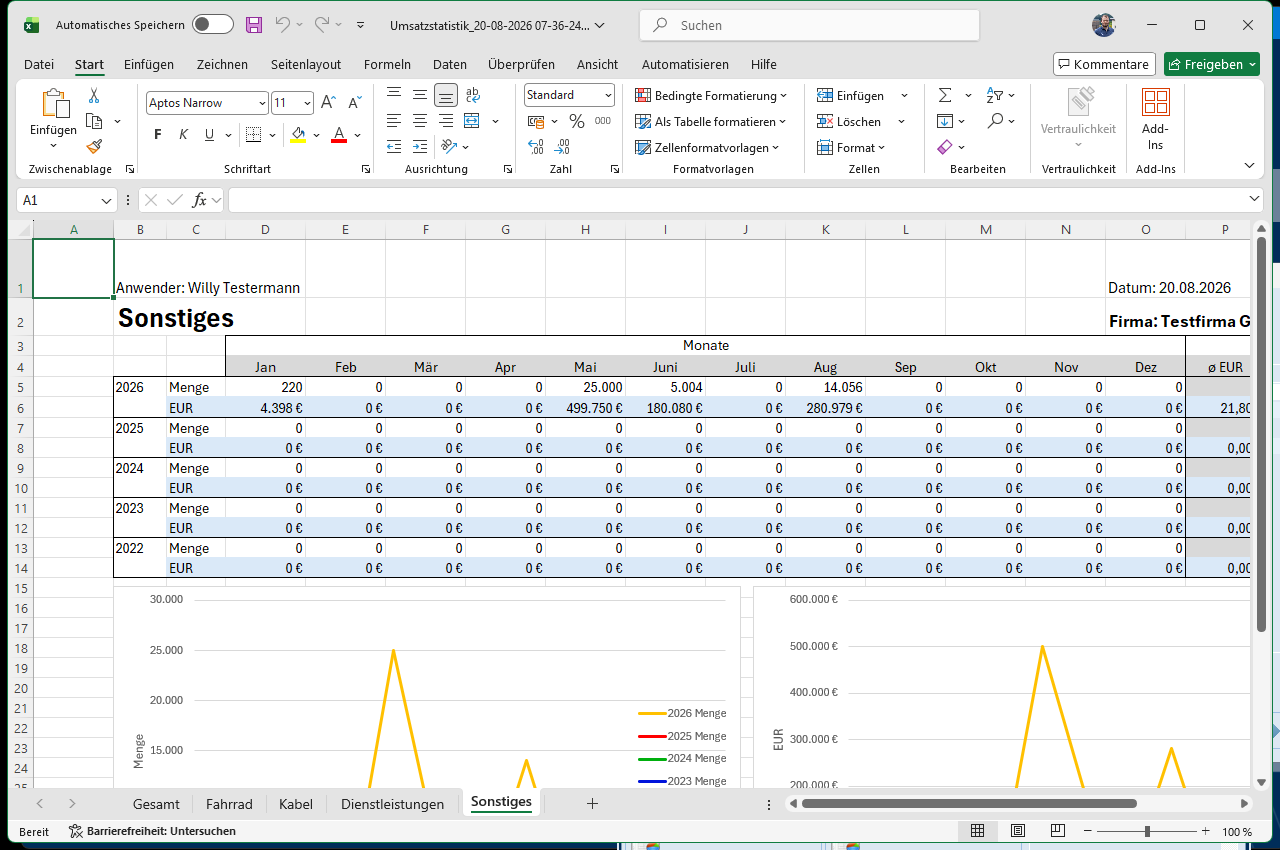Open Barrierefreiheit accessibility check in status bar
The image size is (1280, 850).
[152, 831]
